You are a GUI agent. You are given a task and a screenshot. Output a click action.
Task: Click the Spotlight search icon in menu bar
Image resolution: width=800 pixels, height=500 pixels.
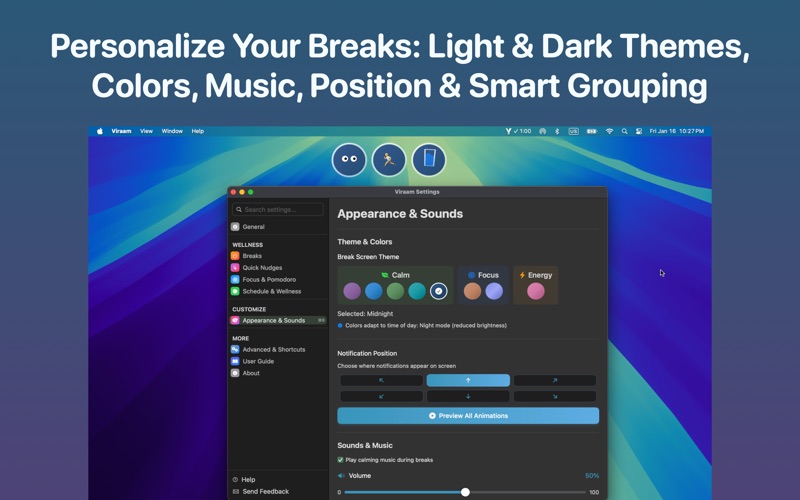[624, 131]
